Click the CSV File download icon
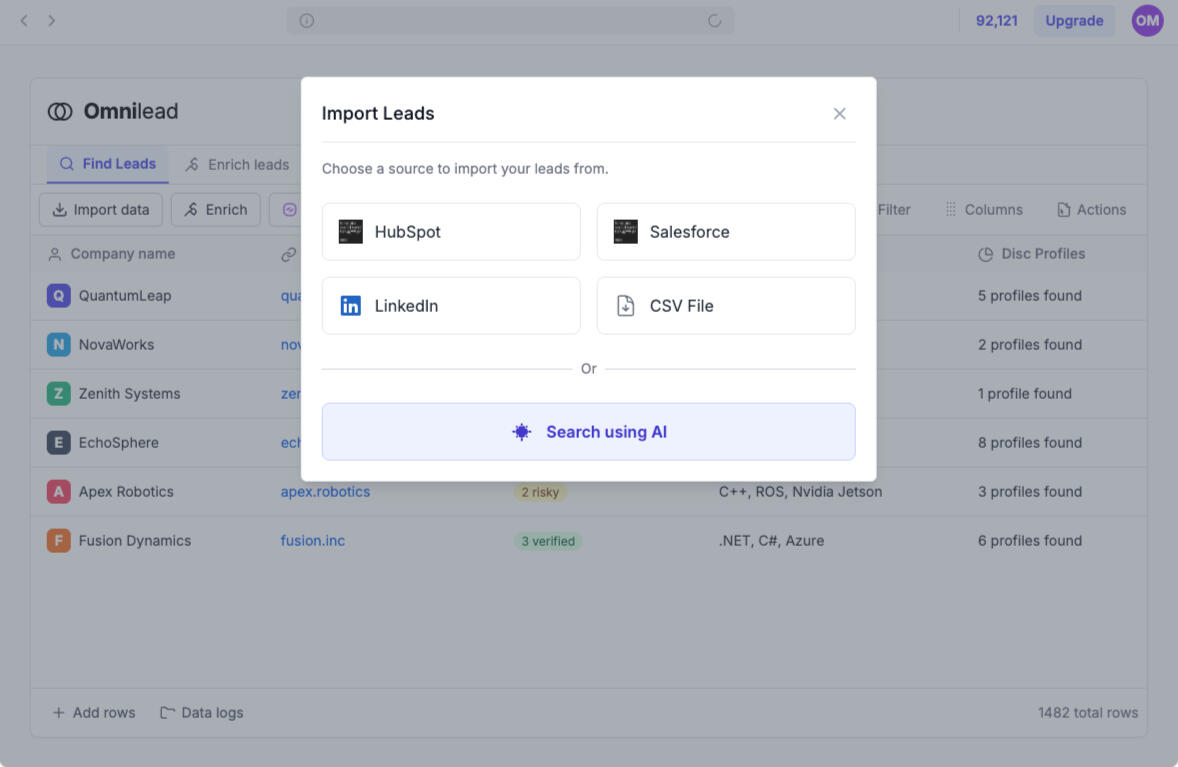This screenshot has width=1178, height=767. point(626,306)
